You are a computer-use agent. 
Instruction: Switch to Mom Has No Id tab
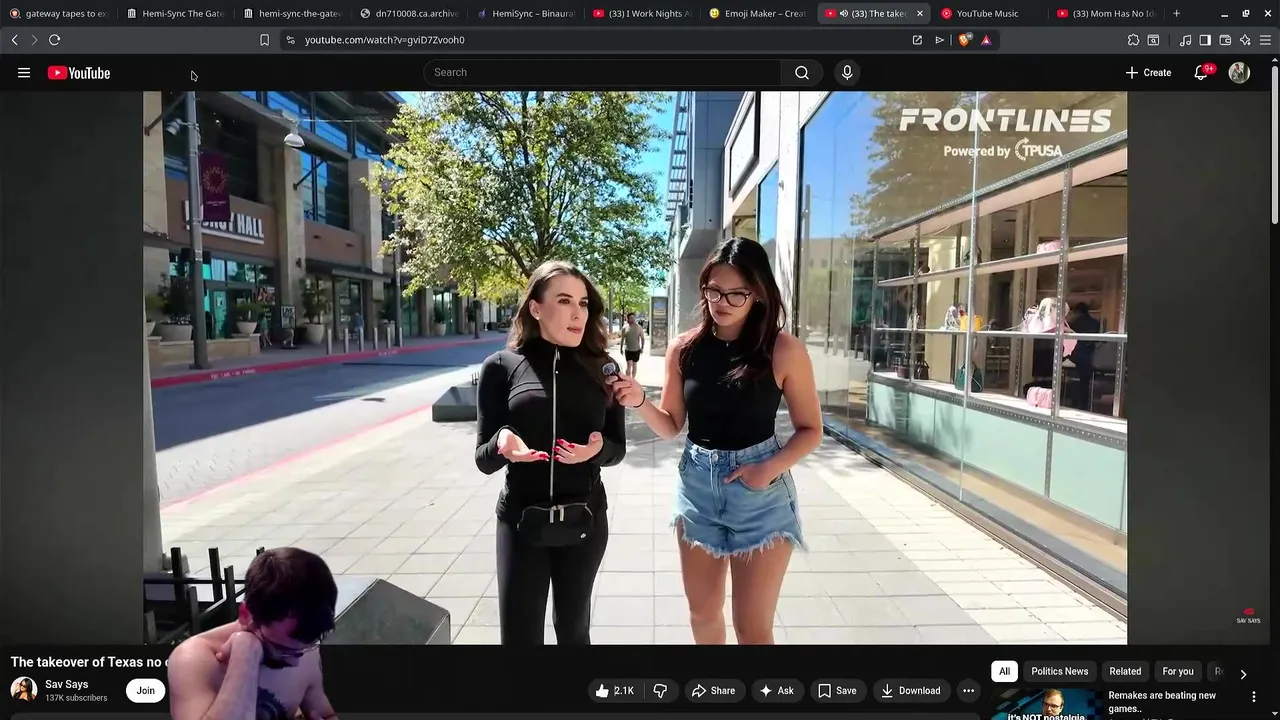(1107, 14)
